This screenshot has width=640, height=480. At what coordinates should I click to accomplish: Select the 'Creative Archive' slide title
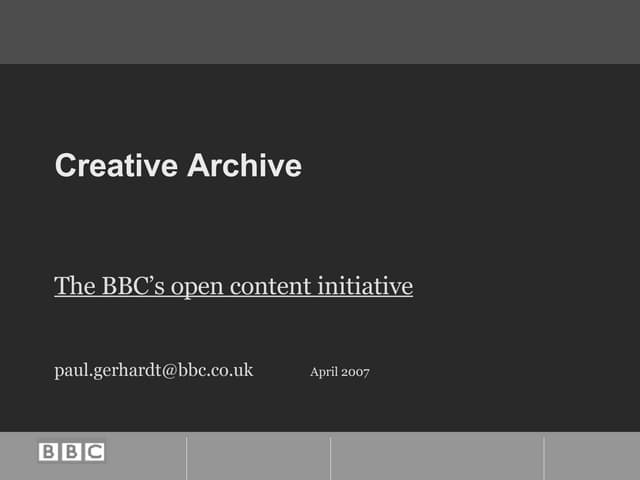178,166
